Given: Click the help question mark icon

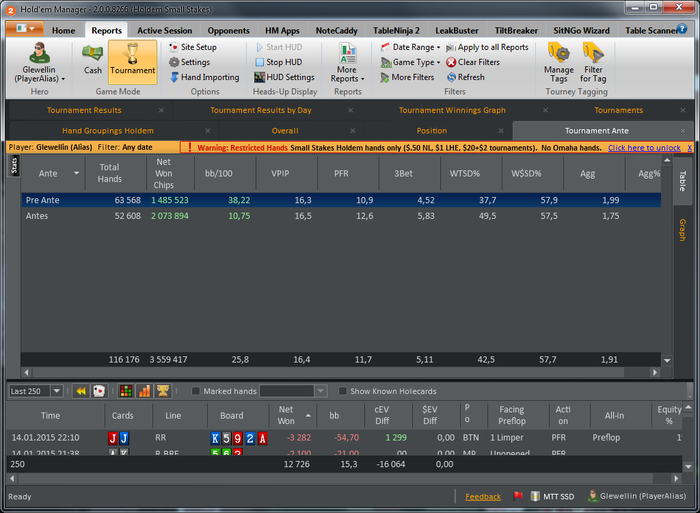Looking at the screenshot, I should tap(681, 29).
